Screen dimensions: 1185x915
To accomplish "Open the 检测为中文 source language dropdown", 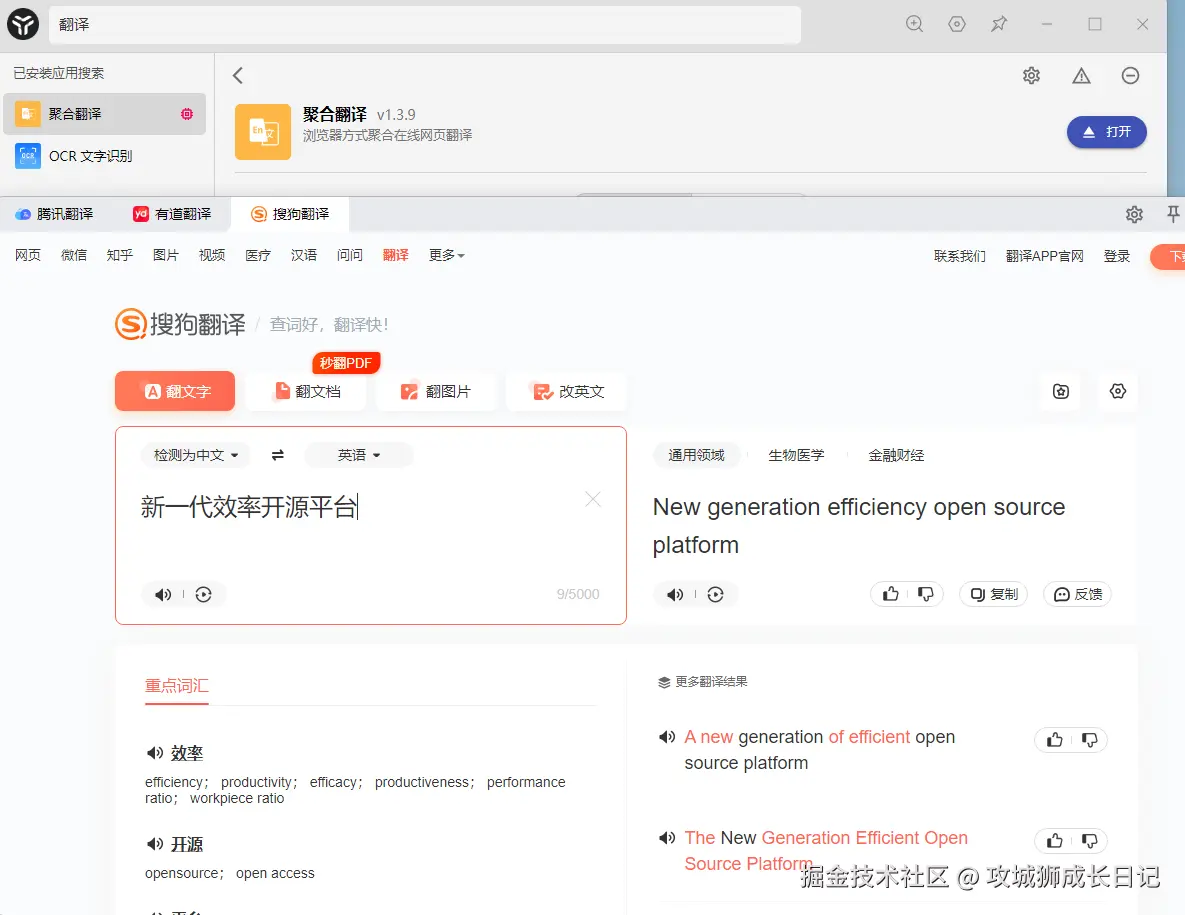I will 195,455.
